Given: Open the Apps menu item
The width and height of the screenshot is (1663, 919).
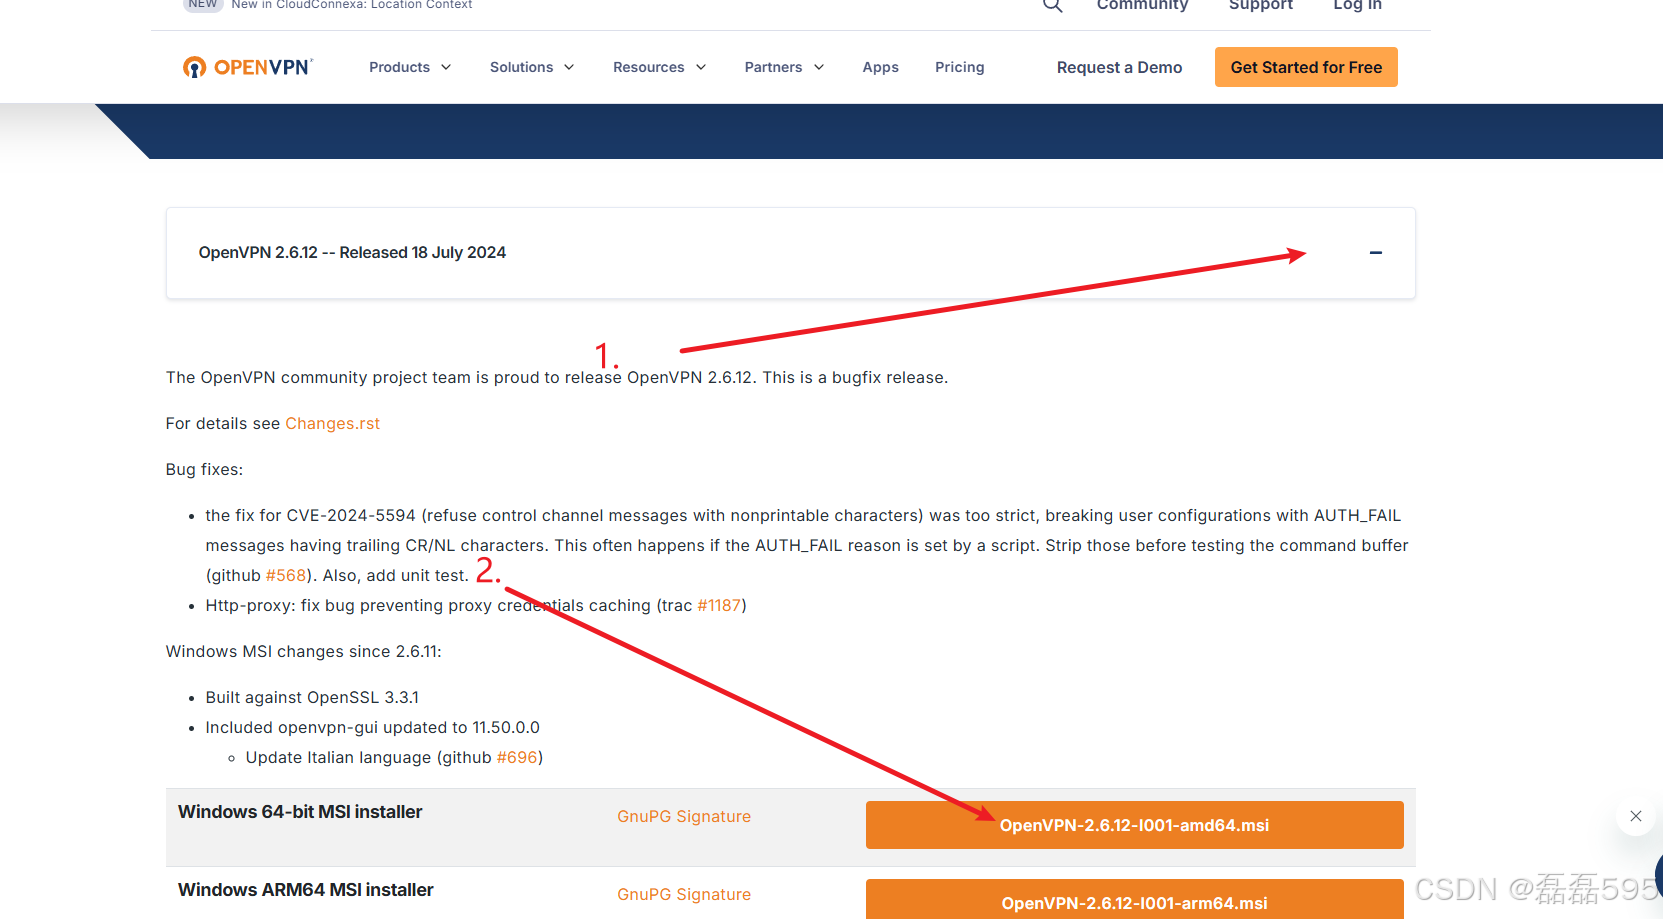Looking at the screenshot, I should click(881, 67).
